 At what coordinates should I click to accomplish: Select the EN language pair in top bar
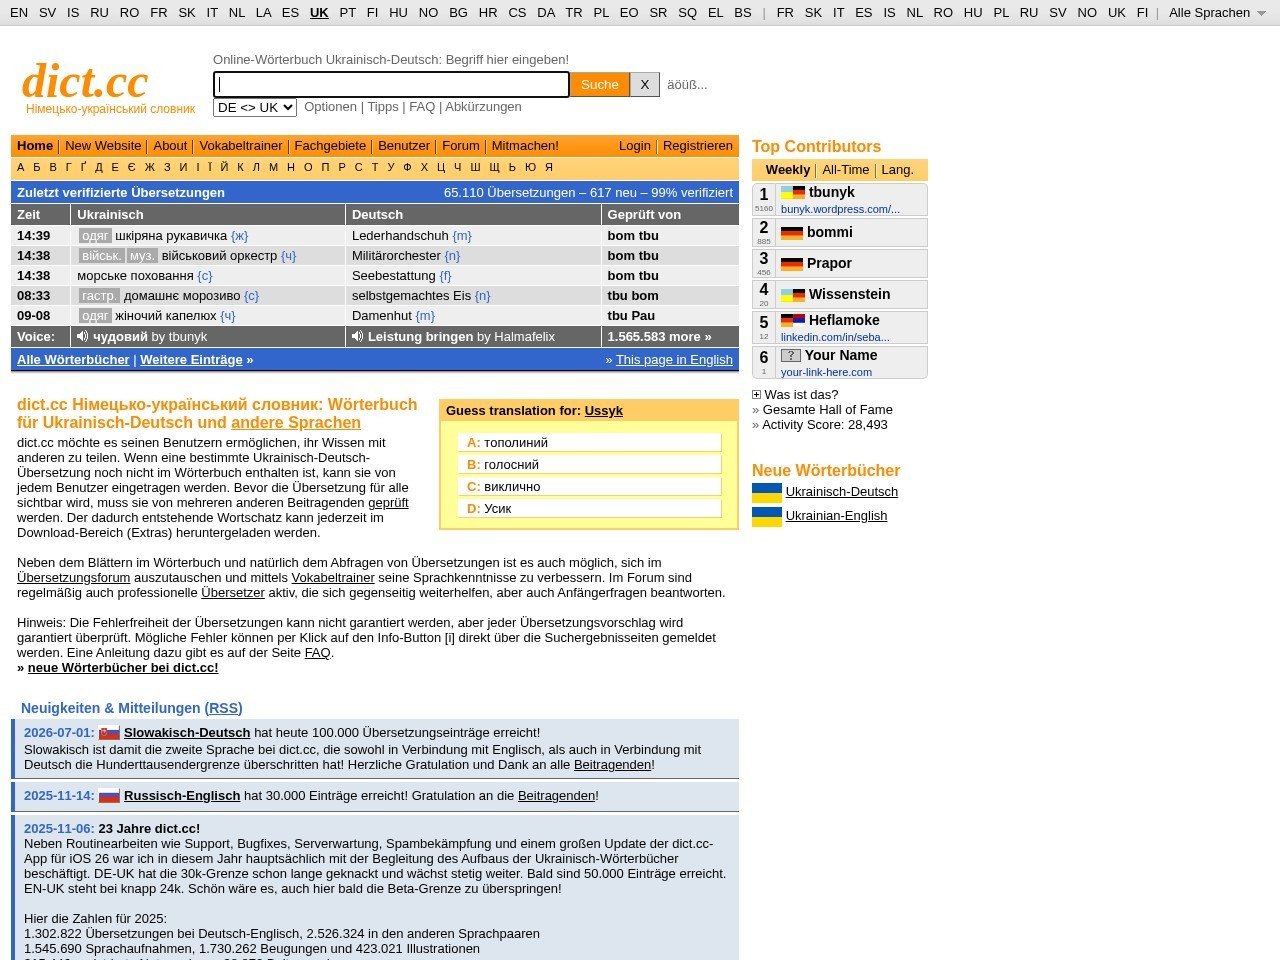(x=19, y=13)
